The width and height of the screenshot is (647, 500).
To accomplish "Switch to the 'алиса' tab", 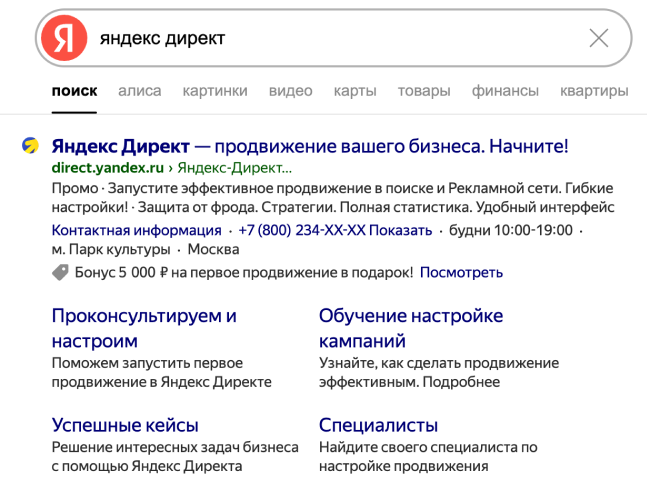I will [x=140, y=91].
